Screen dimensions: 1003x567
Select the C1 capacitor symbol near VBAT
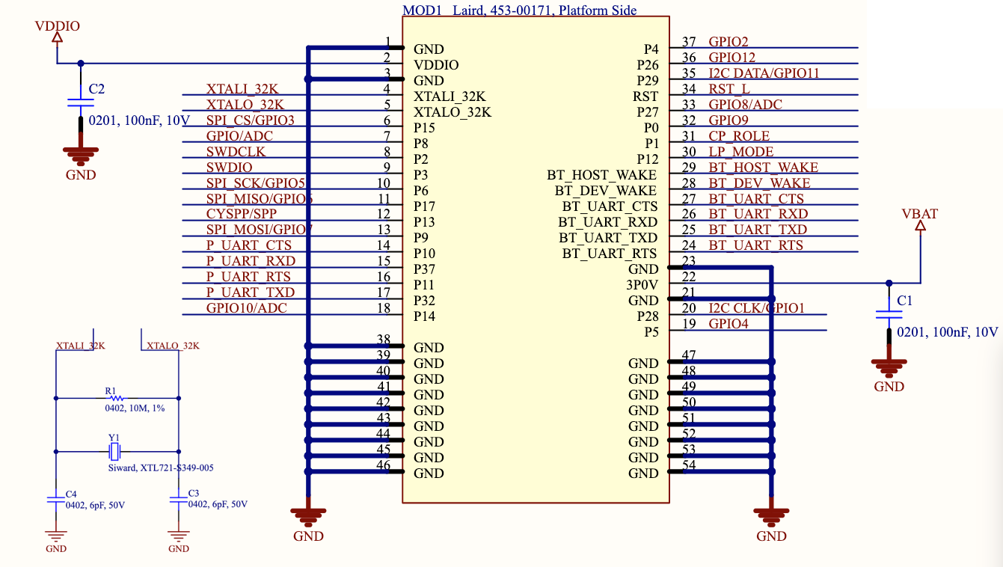(x=889, y=315)
